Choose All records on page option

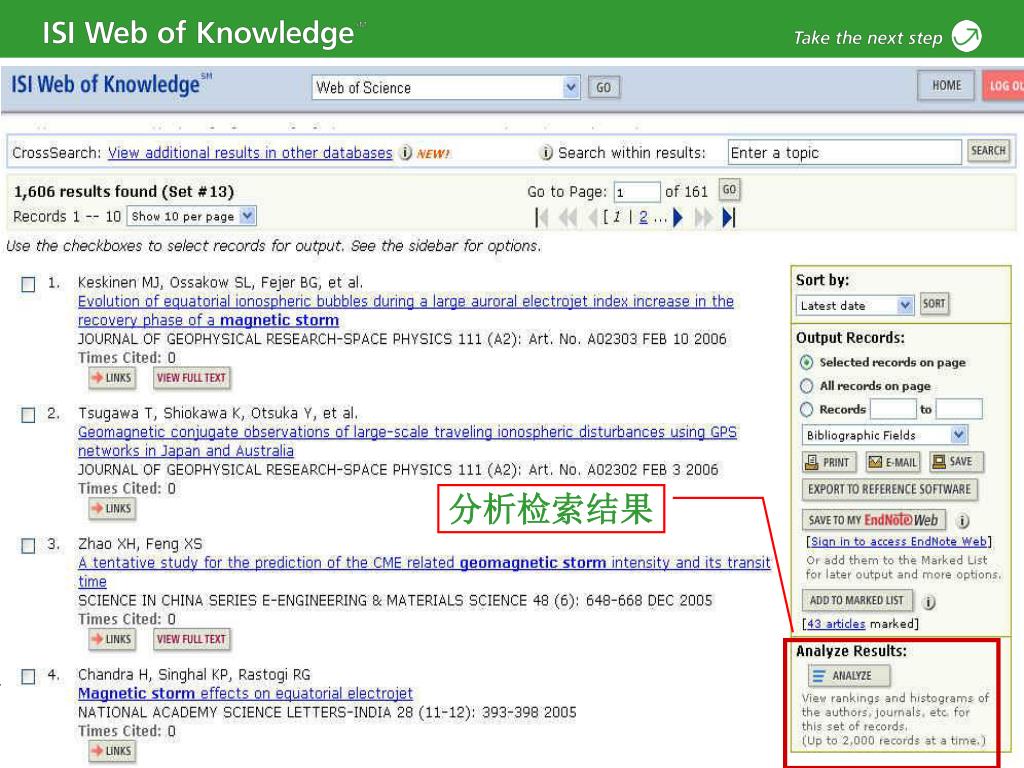click(807, 386)
